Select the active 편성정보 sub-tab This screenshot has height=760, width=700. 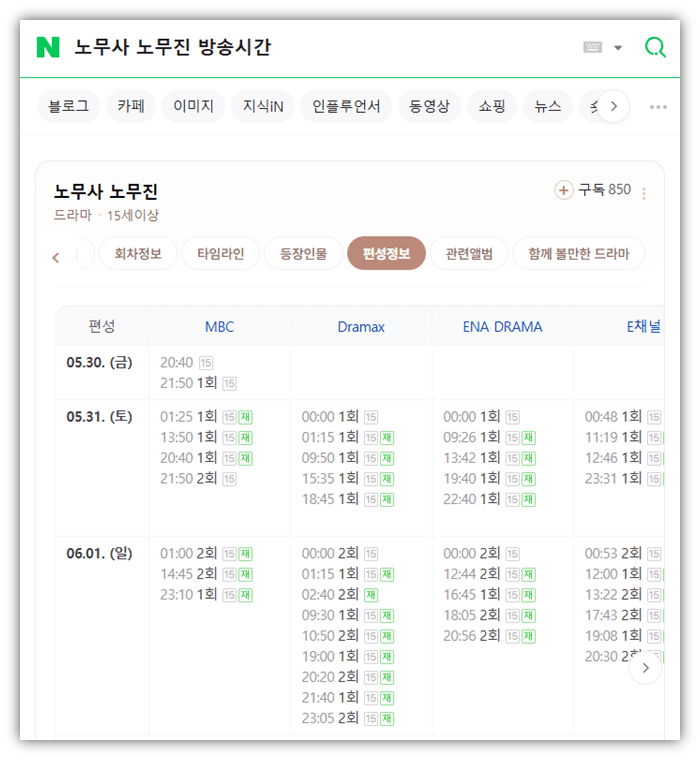[386, 253]
